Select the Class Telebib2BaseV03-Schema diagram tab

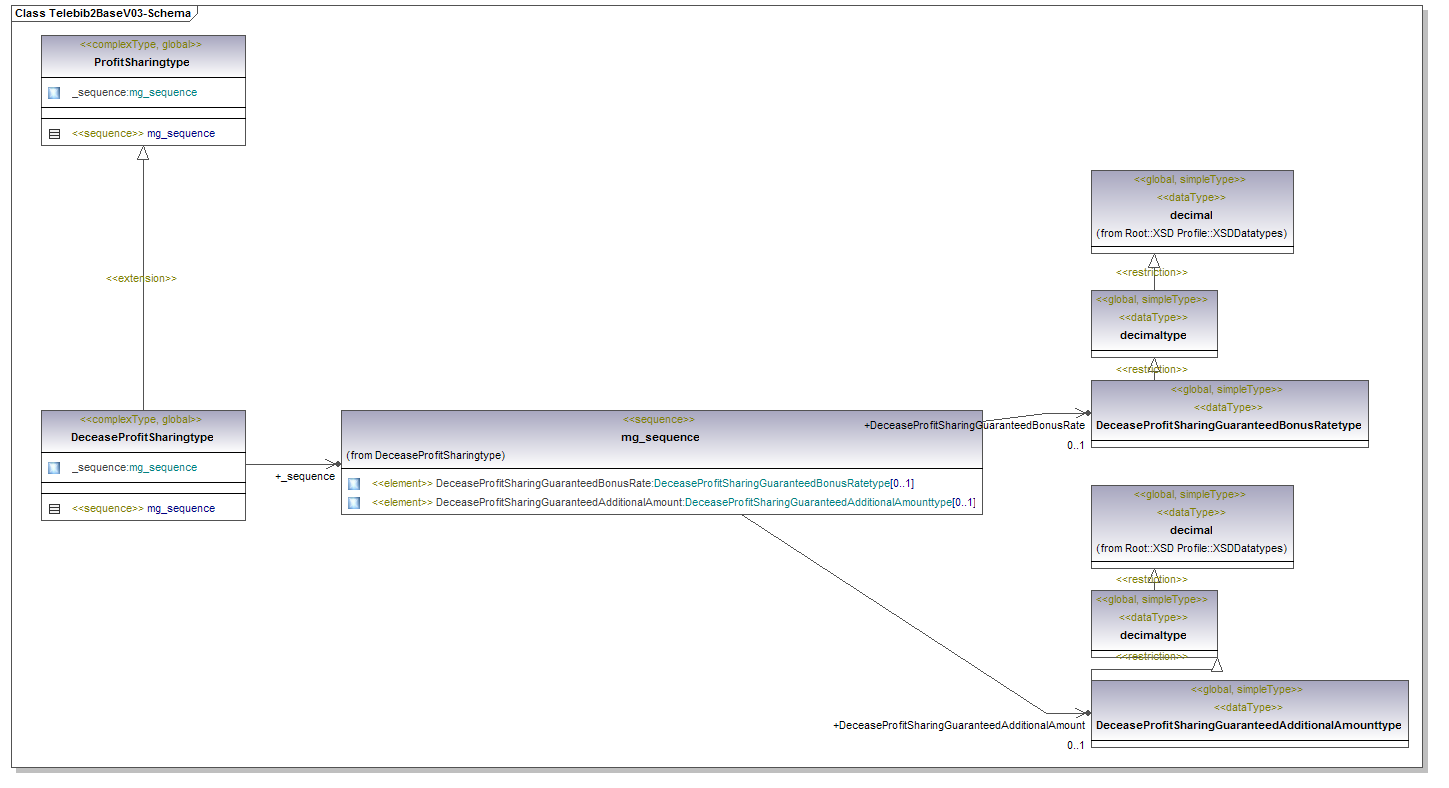point(103,13)
